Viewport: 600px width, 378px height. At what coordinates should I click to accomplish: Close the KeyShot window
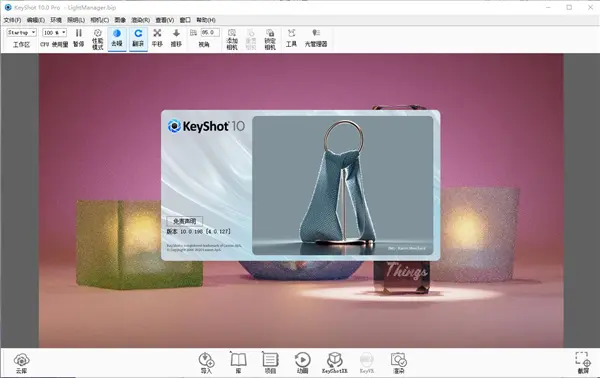pos(590,7)
